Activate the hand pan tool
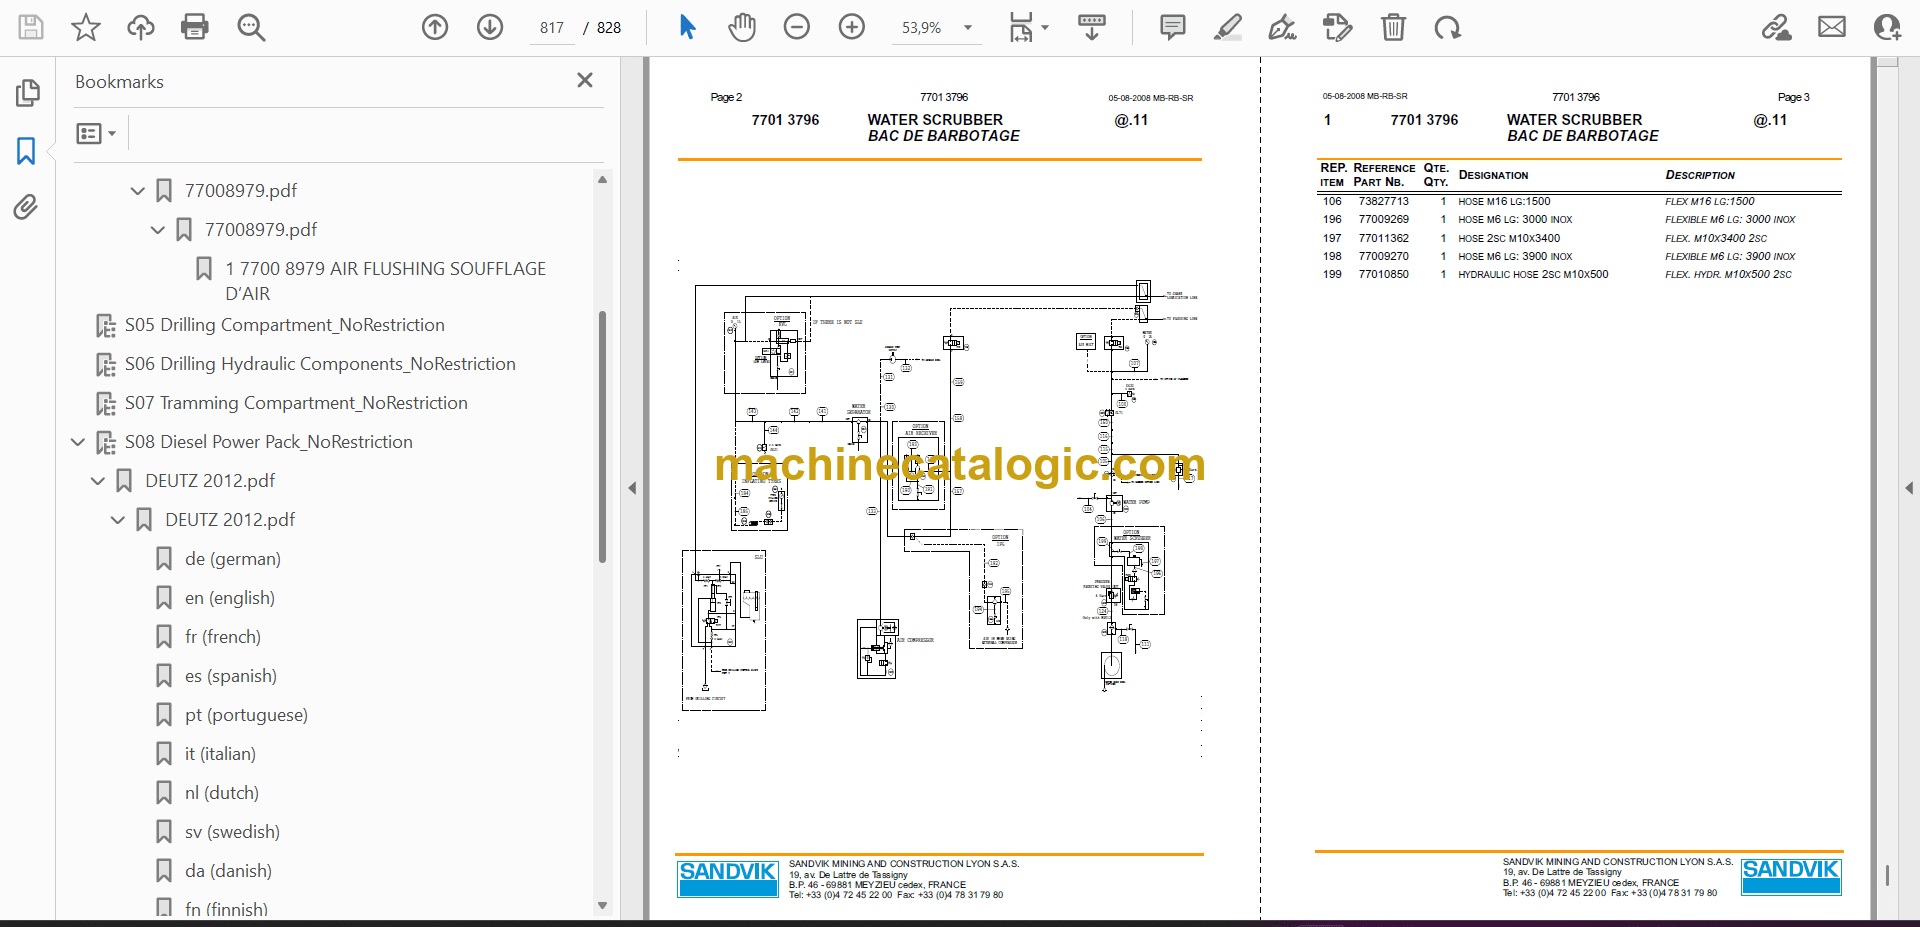 pos(742,27)
